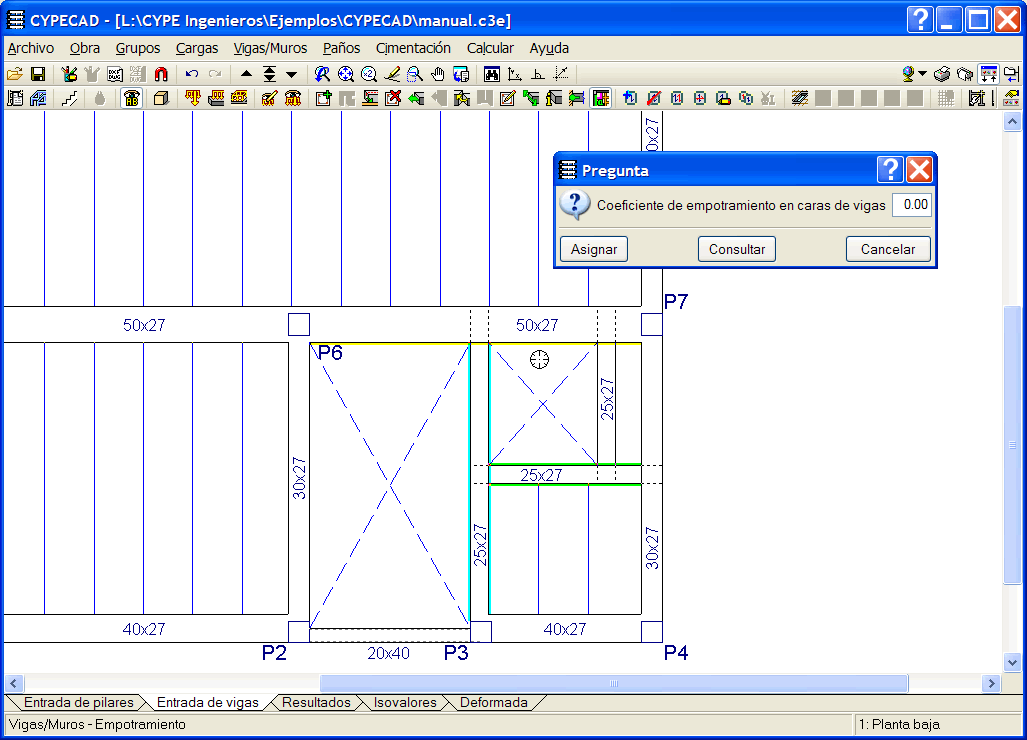
Task: Undo the last action
Action: pos(191,74)
